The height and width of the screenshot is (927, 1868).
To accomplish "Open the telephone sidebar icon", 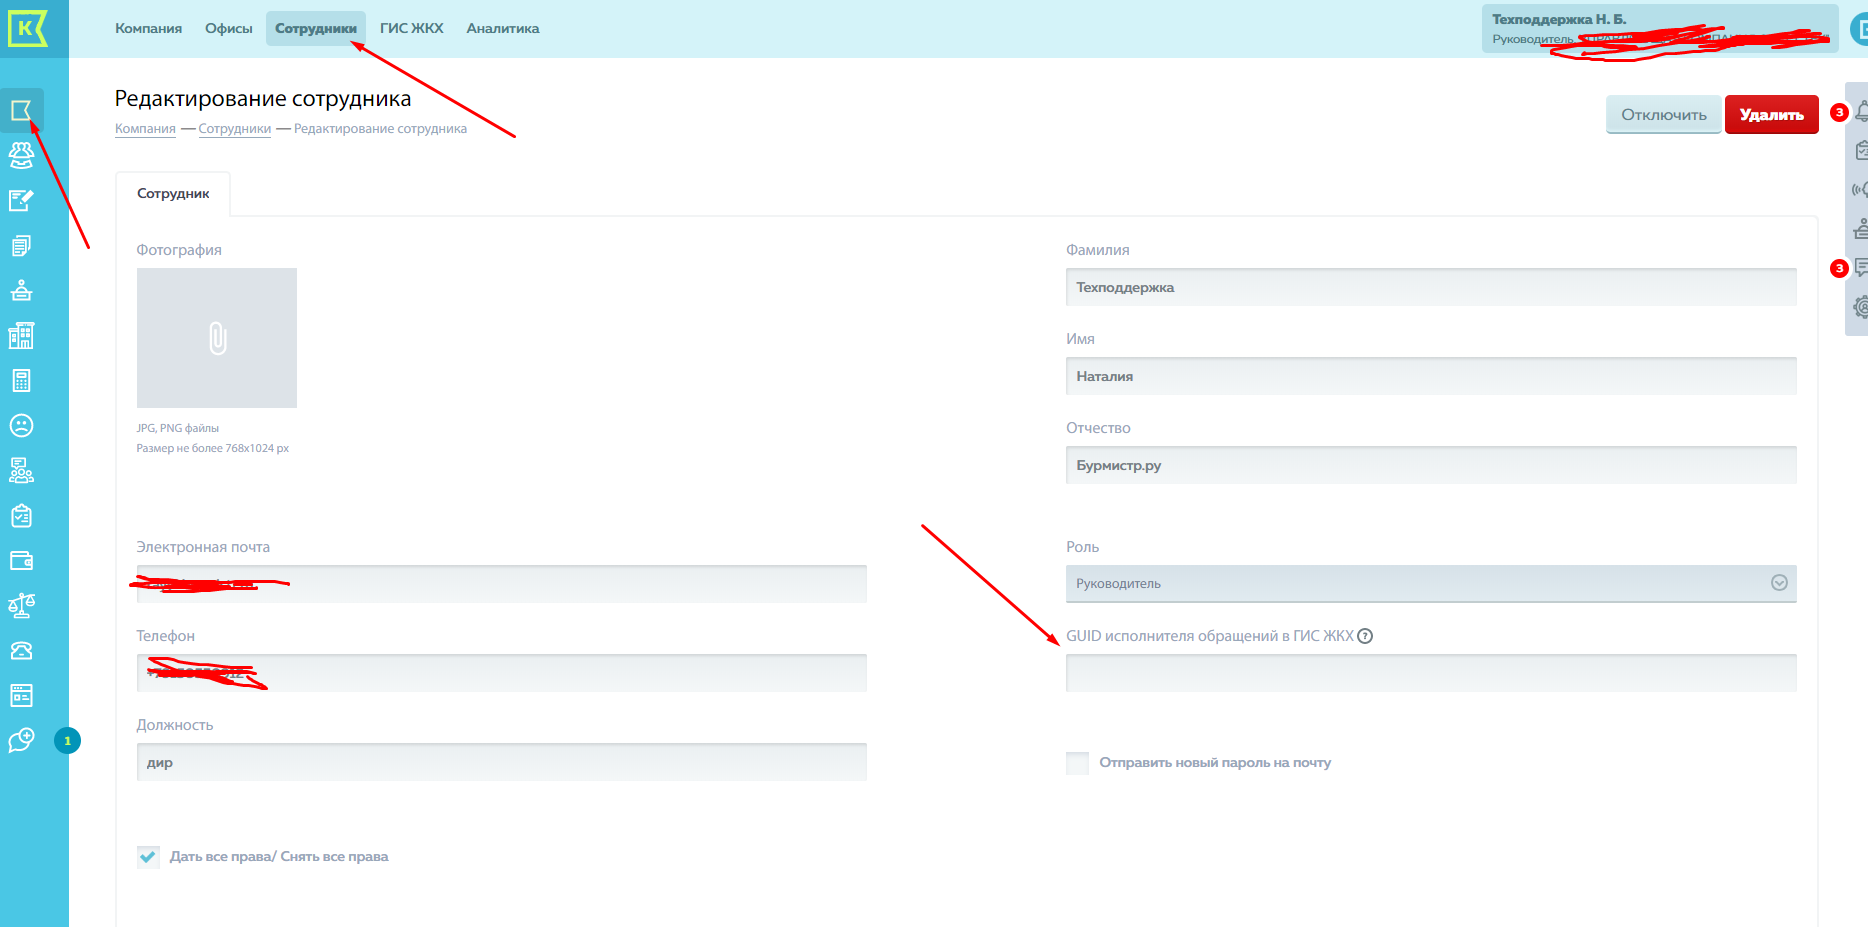I will click(x=21, y=650).
